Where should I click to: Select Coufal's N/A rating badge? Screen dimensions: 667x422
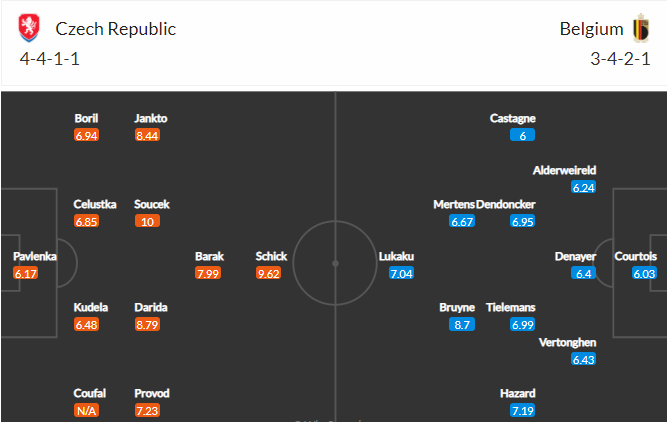pyautogui.click(x=86, y=411)
